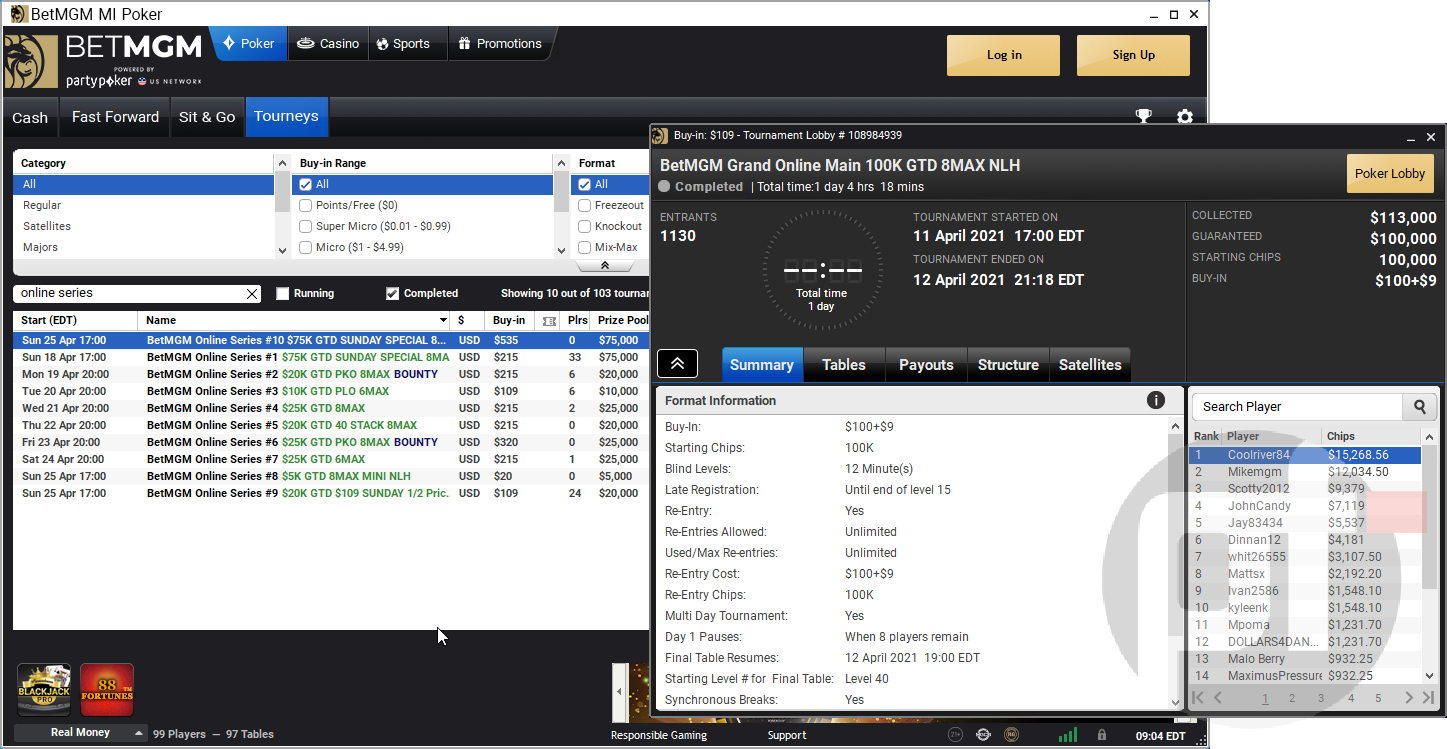This screenshot has height=749, width=1447.
Task: Check the Freezeout format option
Action: click(x=585, y=205)
